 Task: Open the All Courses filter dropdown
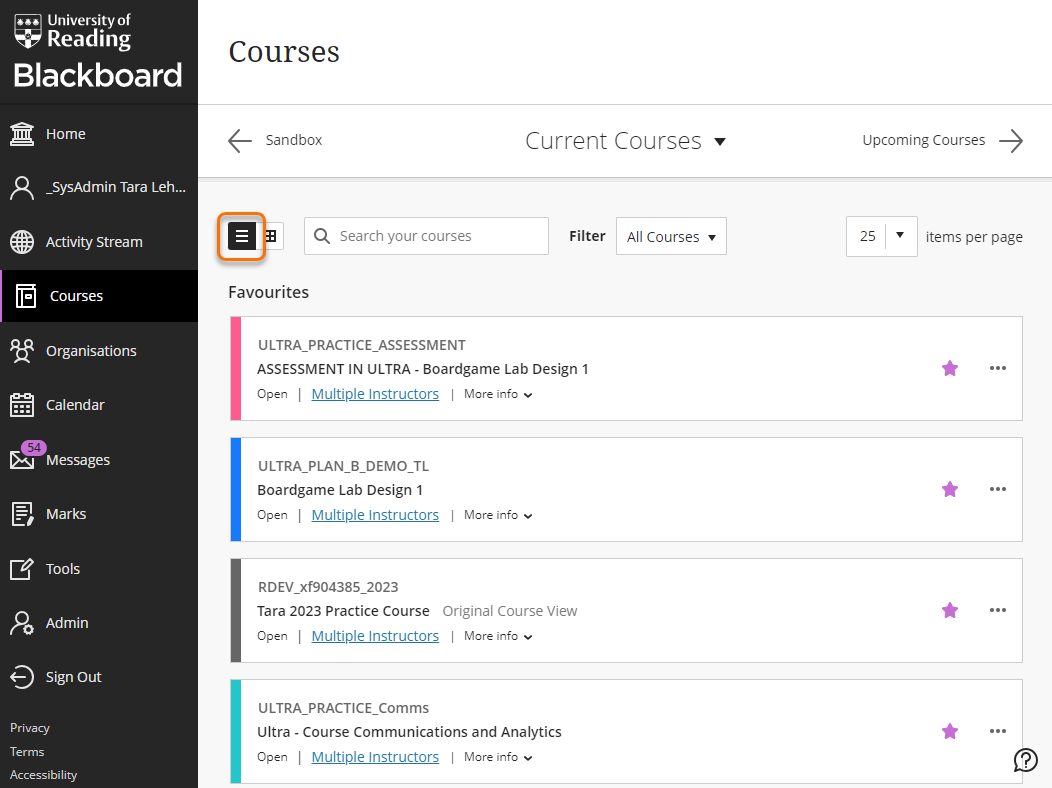point(671,236)
